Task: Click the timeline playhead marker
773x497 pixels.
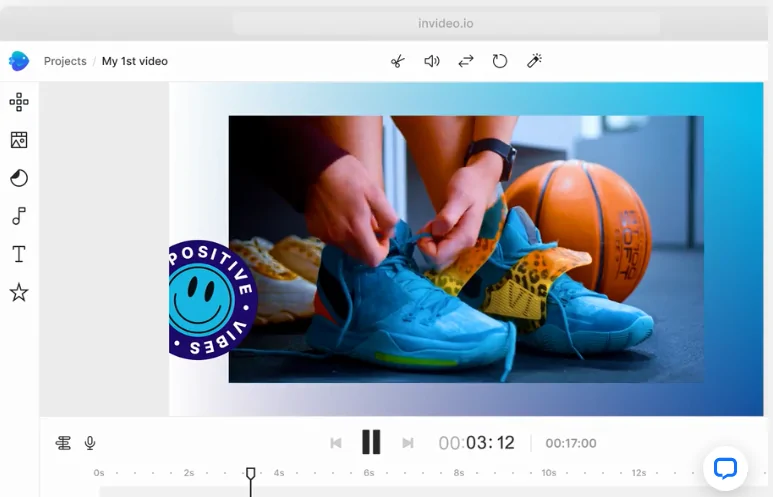Action: 250,474
